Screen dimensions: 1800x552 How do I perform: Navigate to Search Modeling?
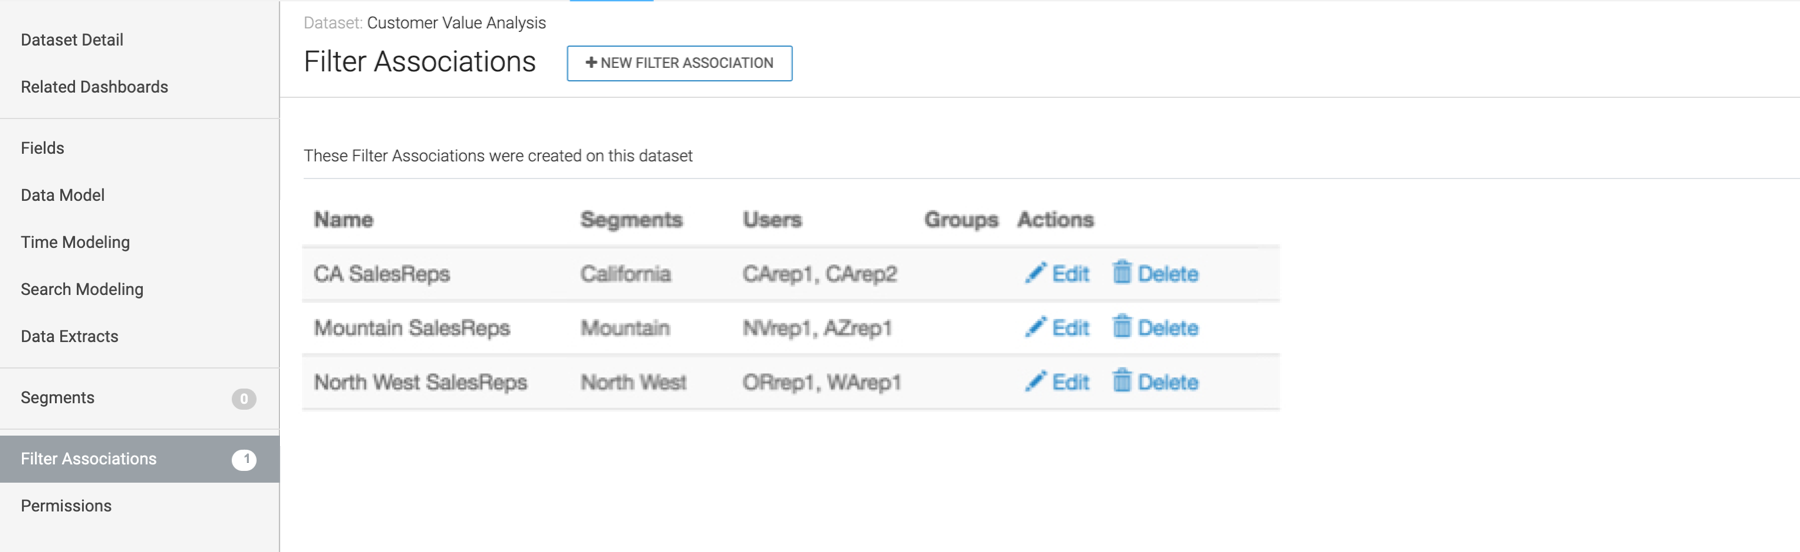[82, 289]
